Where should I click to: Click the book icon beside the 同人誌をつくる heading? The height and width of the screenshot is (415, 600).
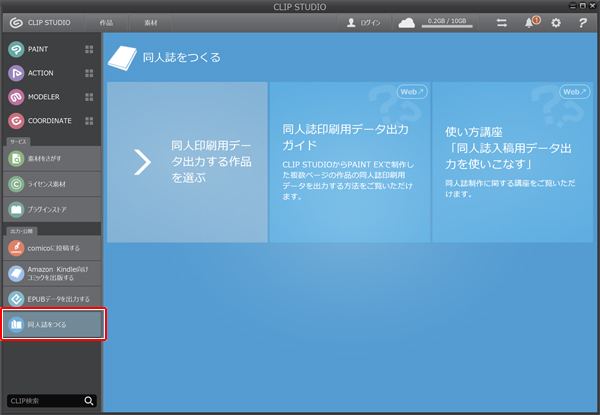point(122,58)
